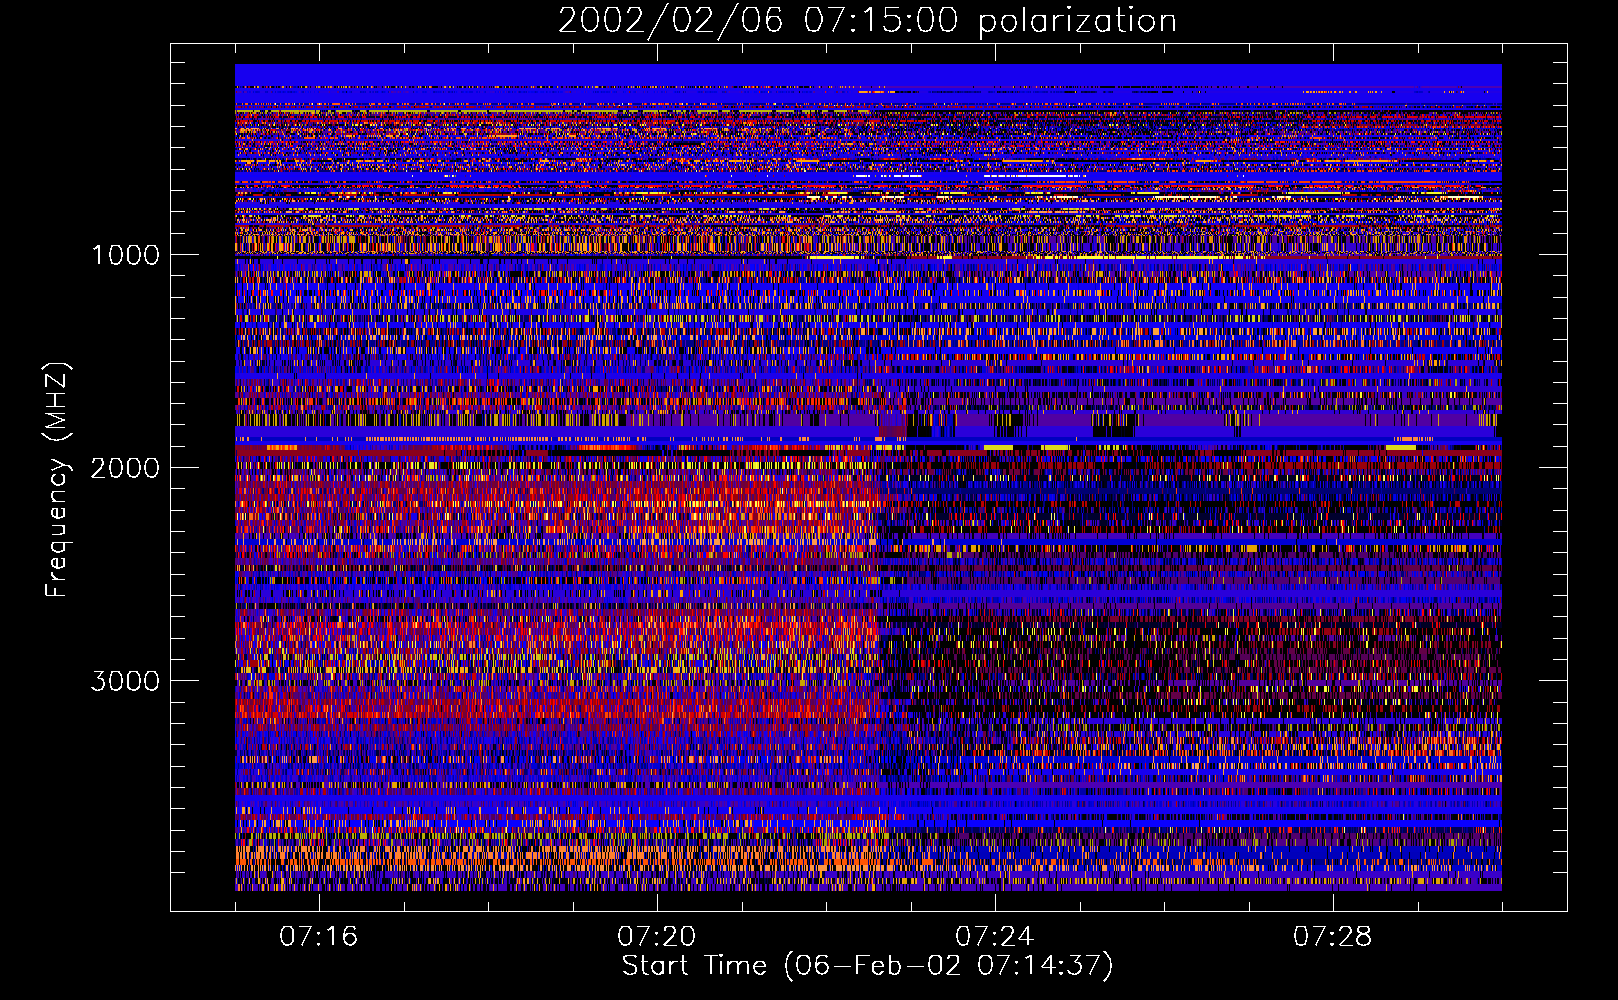The width and height of the screenshot is (1618, 1000).
Task: Select the "1000" frequency axis label
Action: coord(125,255)
